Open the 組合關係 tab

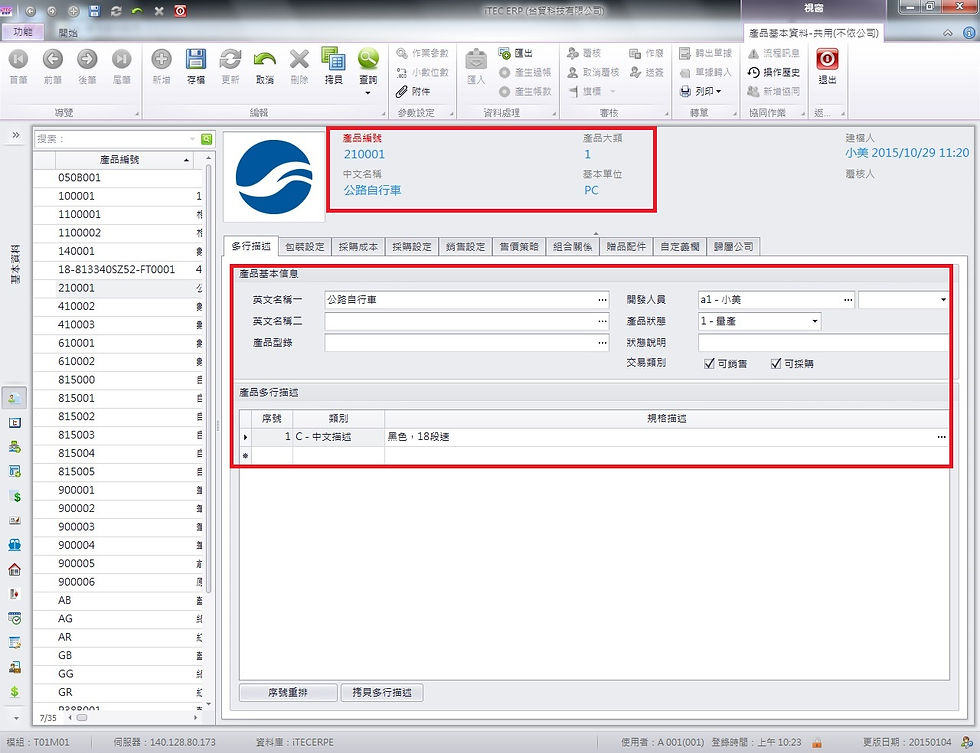(x=572, y=247)
